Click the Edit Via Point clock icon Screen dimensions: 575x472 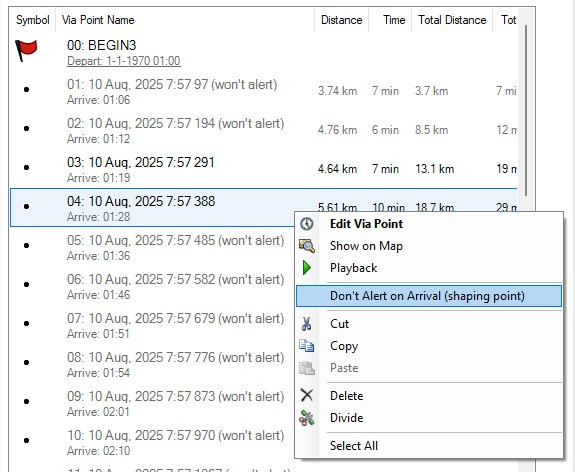tap(307, 224)
